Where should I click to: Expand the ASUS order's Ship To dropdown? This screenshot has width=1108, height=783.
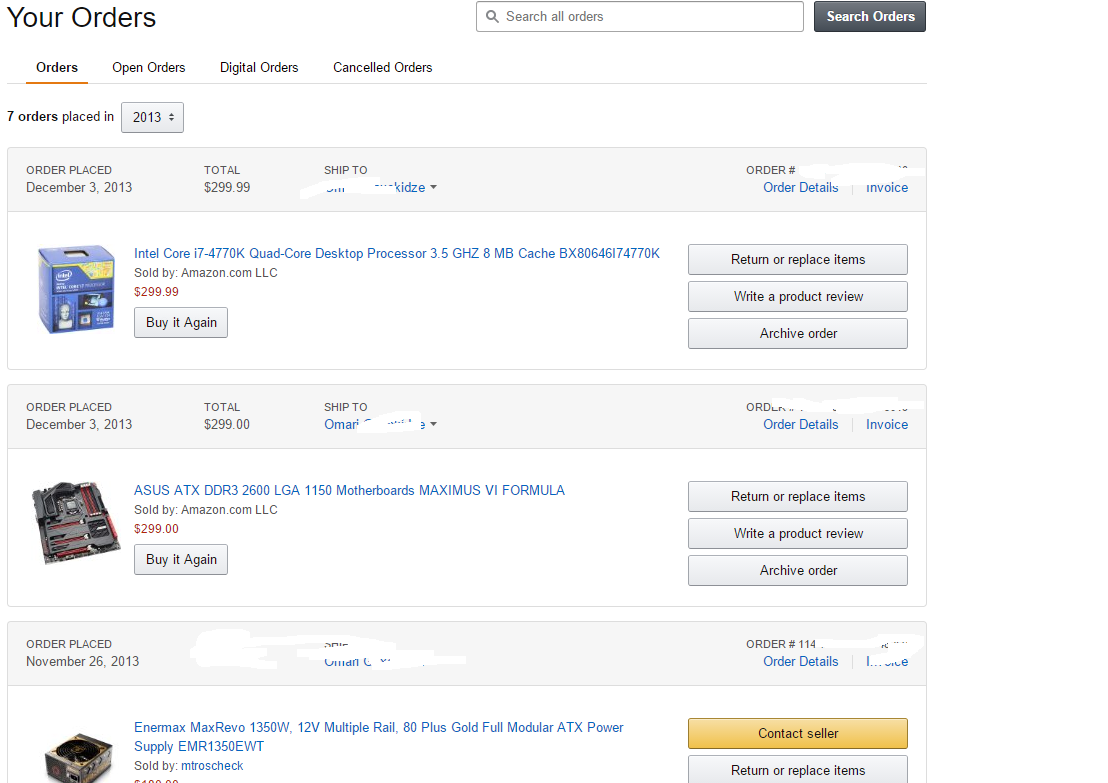coord(432,424)
